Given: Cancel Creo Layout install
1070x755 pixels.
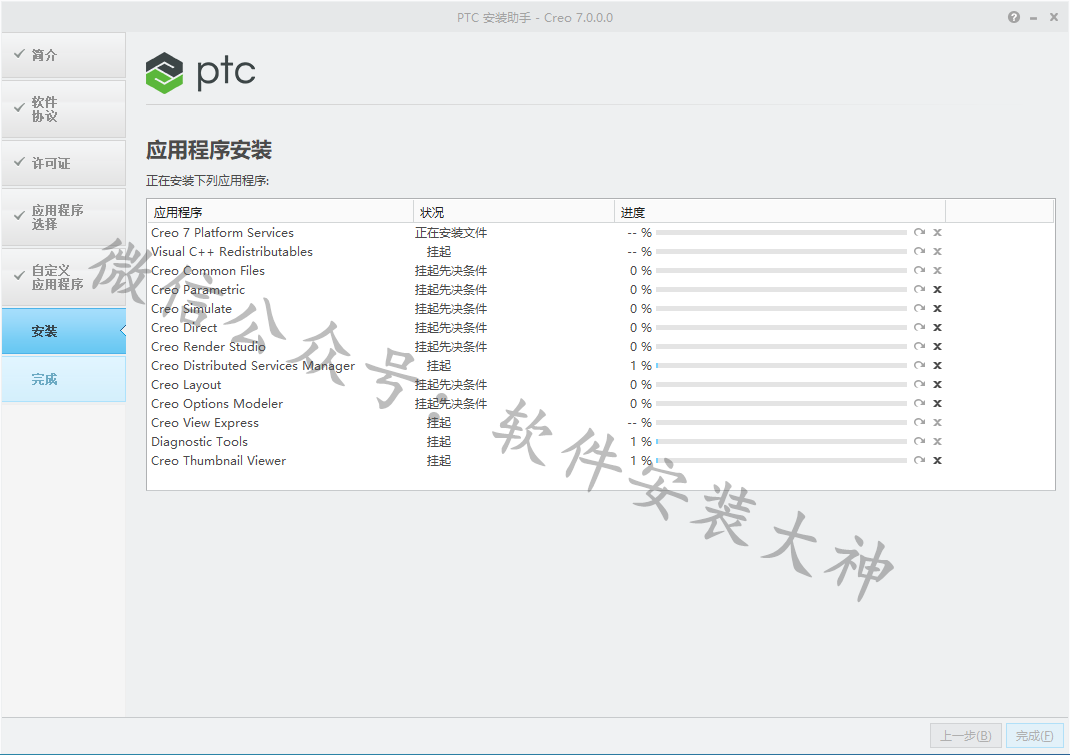Looking at the screenshot, I should point(938,385).
